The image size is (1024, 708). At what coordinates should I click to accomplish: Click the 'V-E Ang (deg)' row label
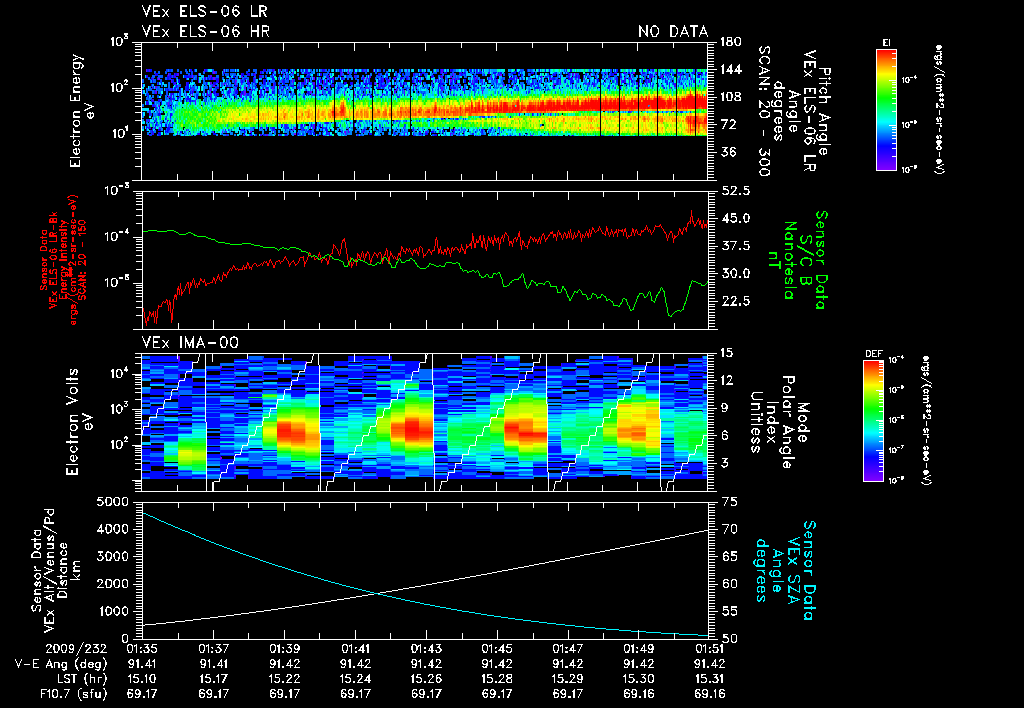[61, 664]
